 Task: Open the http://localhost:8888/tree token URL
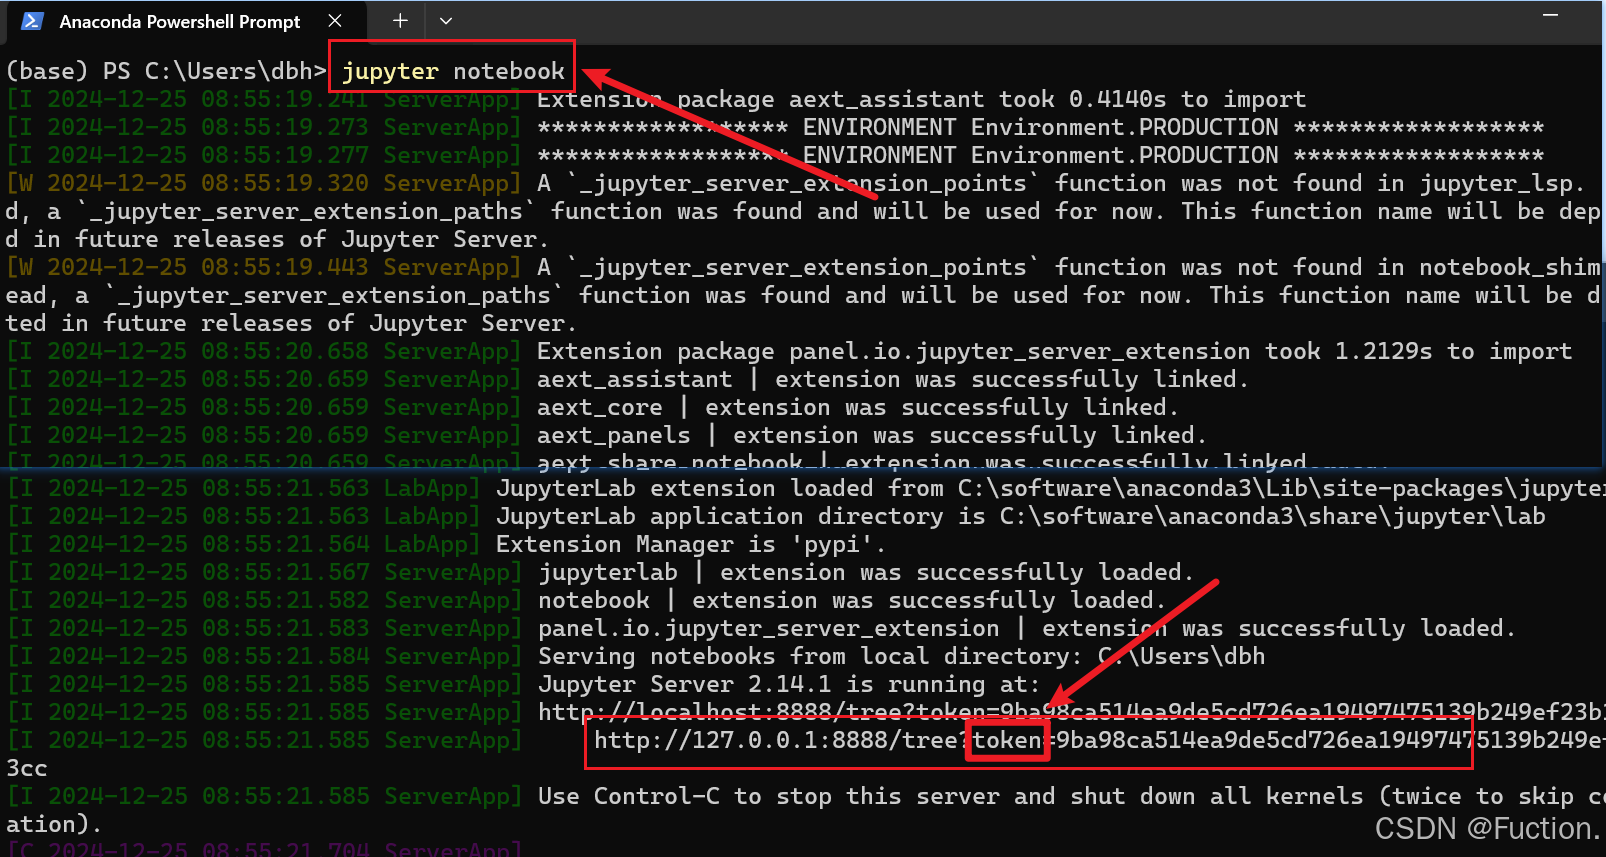point(1071,712)
